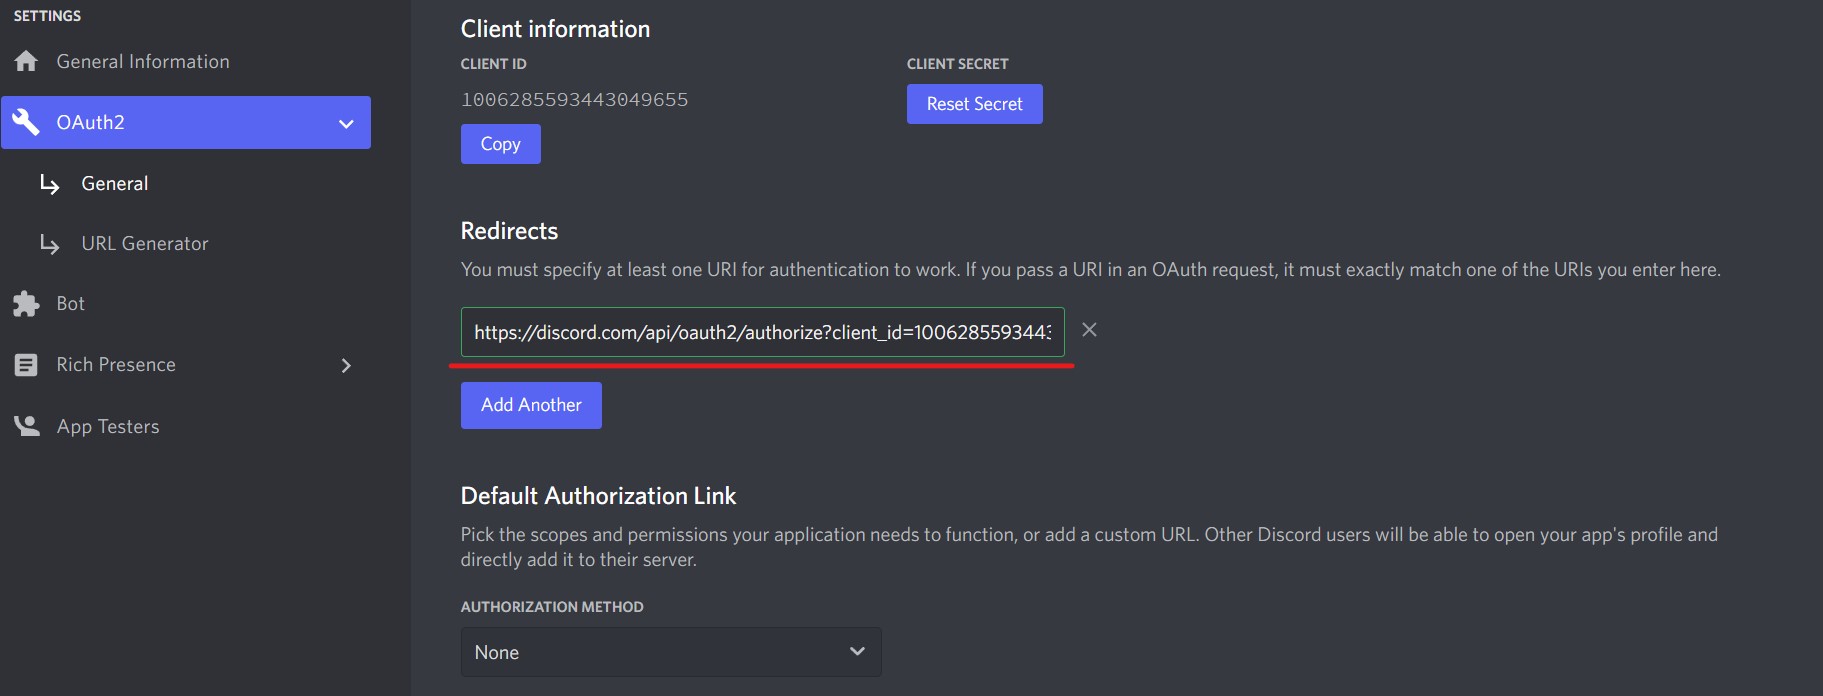Click the arrow icon beside URL Generator

click(49, 244)
